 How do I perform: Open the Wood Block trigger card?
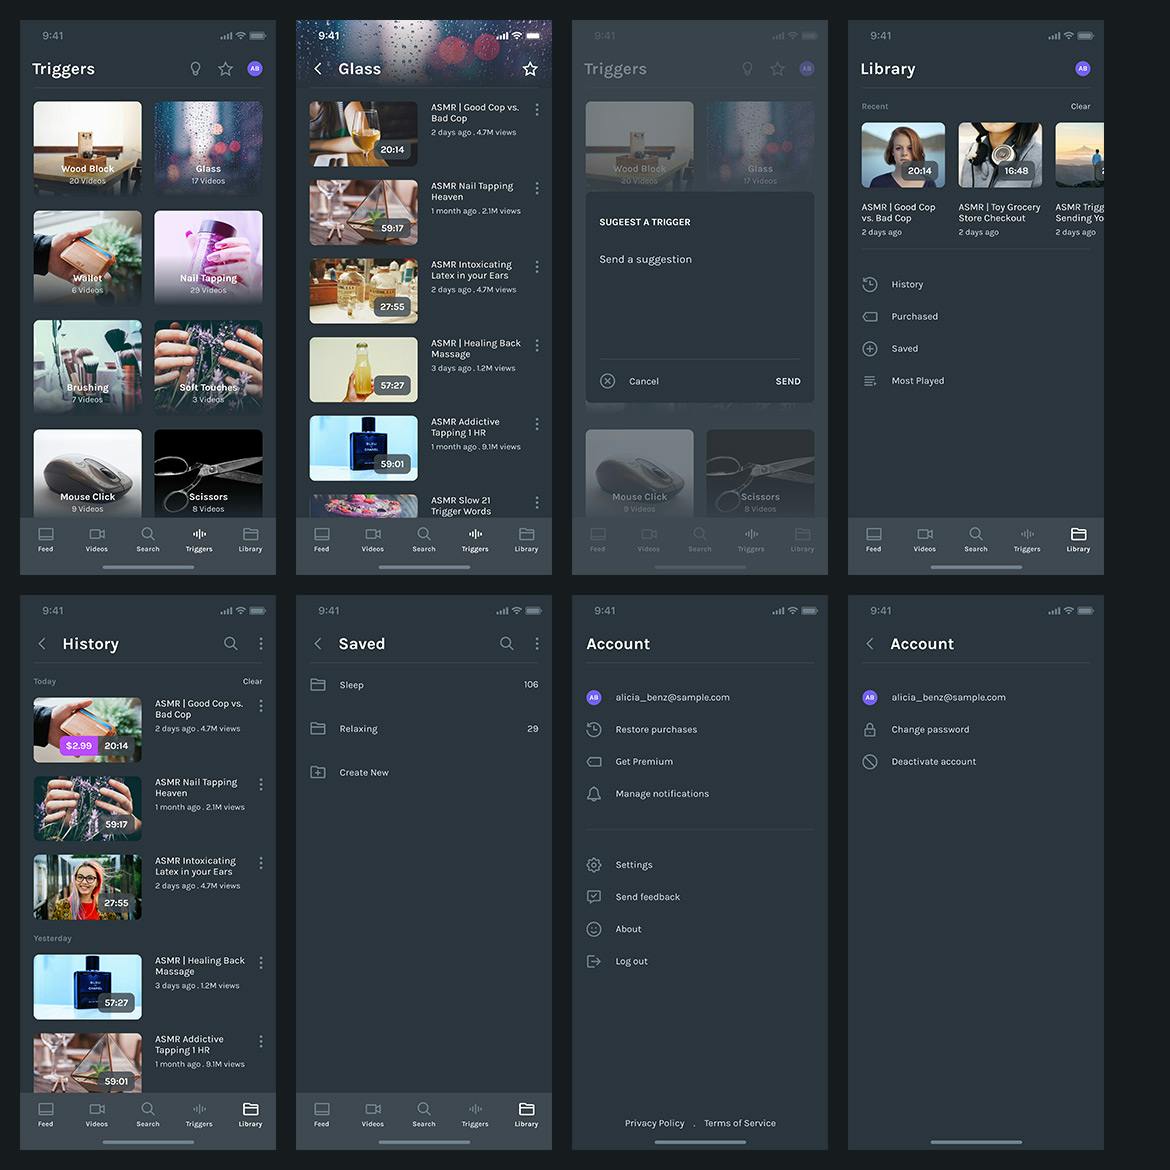(87, 148)
